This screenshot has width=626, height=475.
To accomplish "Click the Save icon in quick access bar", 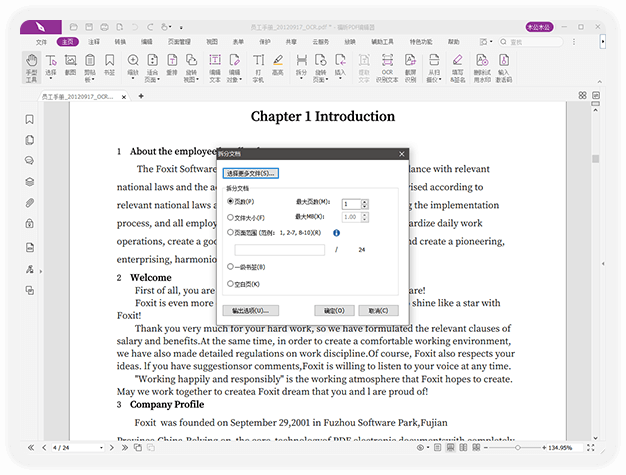I will coord(89,27).
